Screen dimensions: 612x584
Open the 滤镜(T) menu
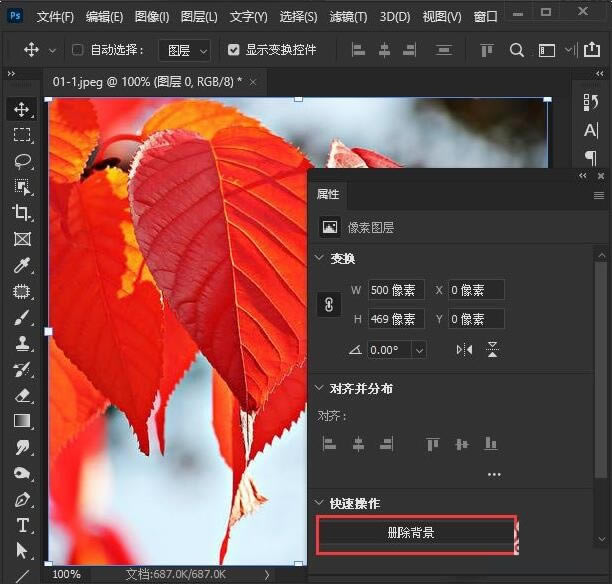click(x=348, y=17)
